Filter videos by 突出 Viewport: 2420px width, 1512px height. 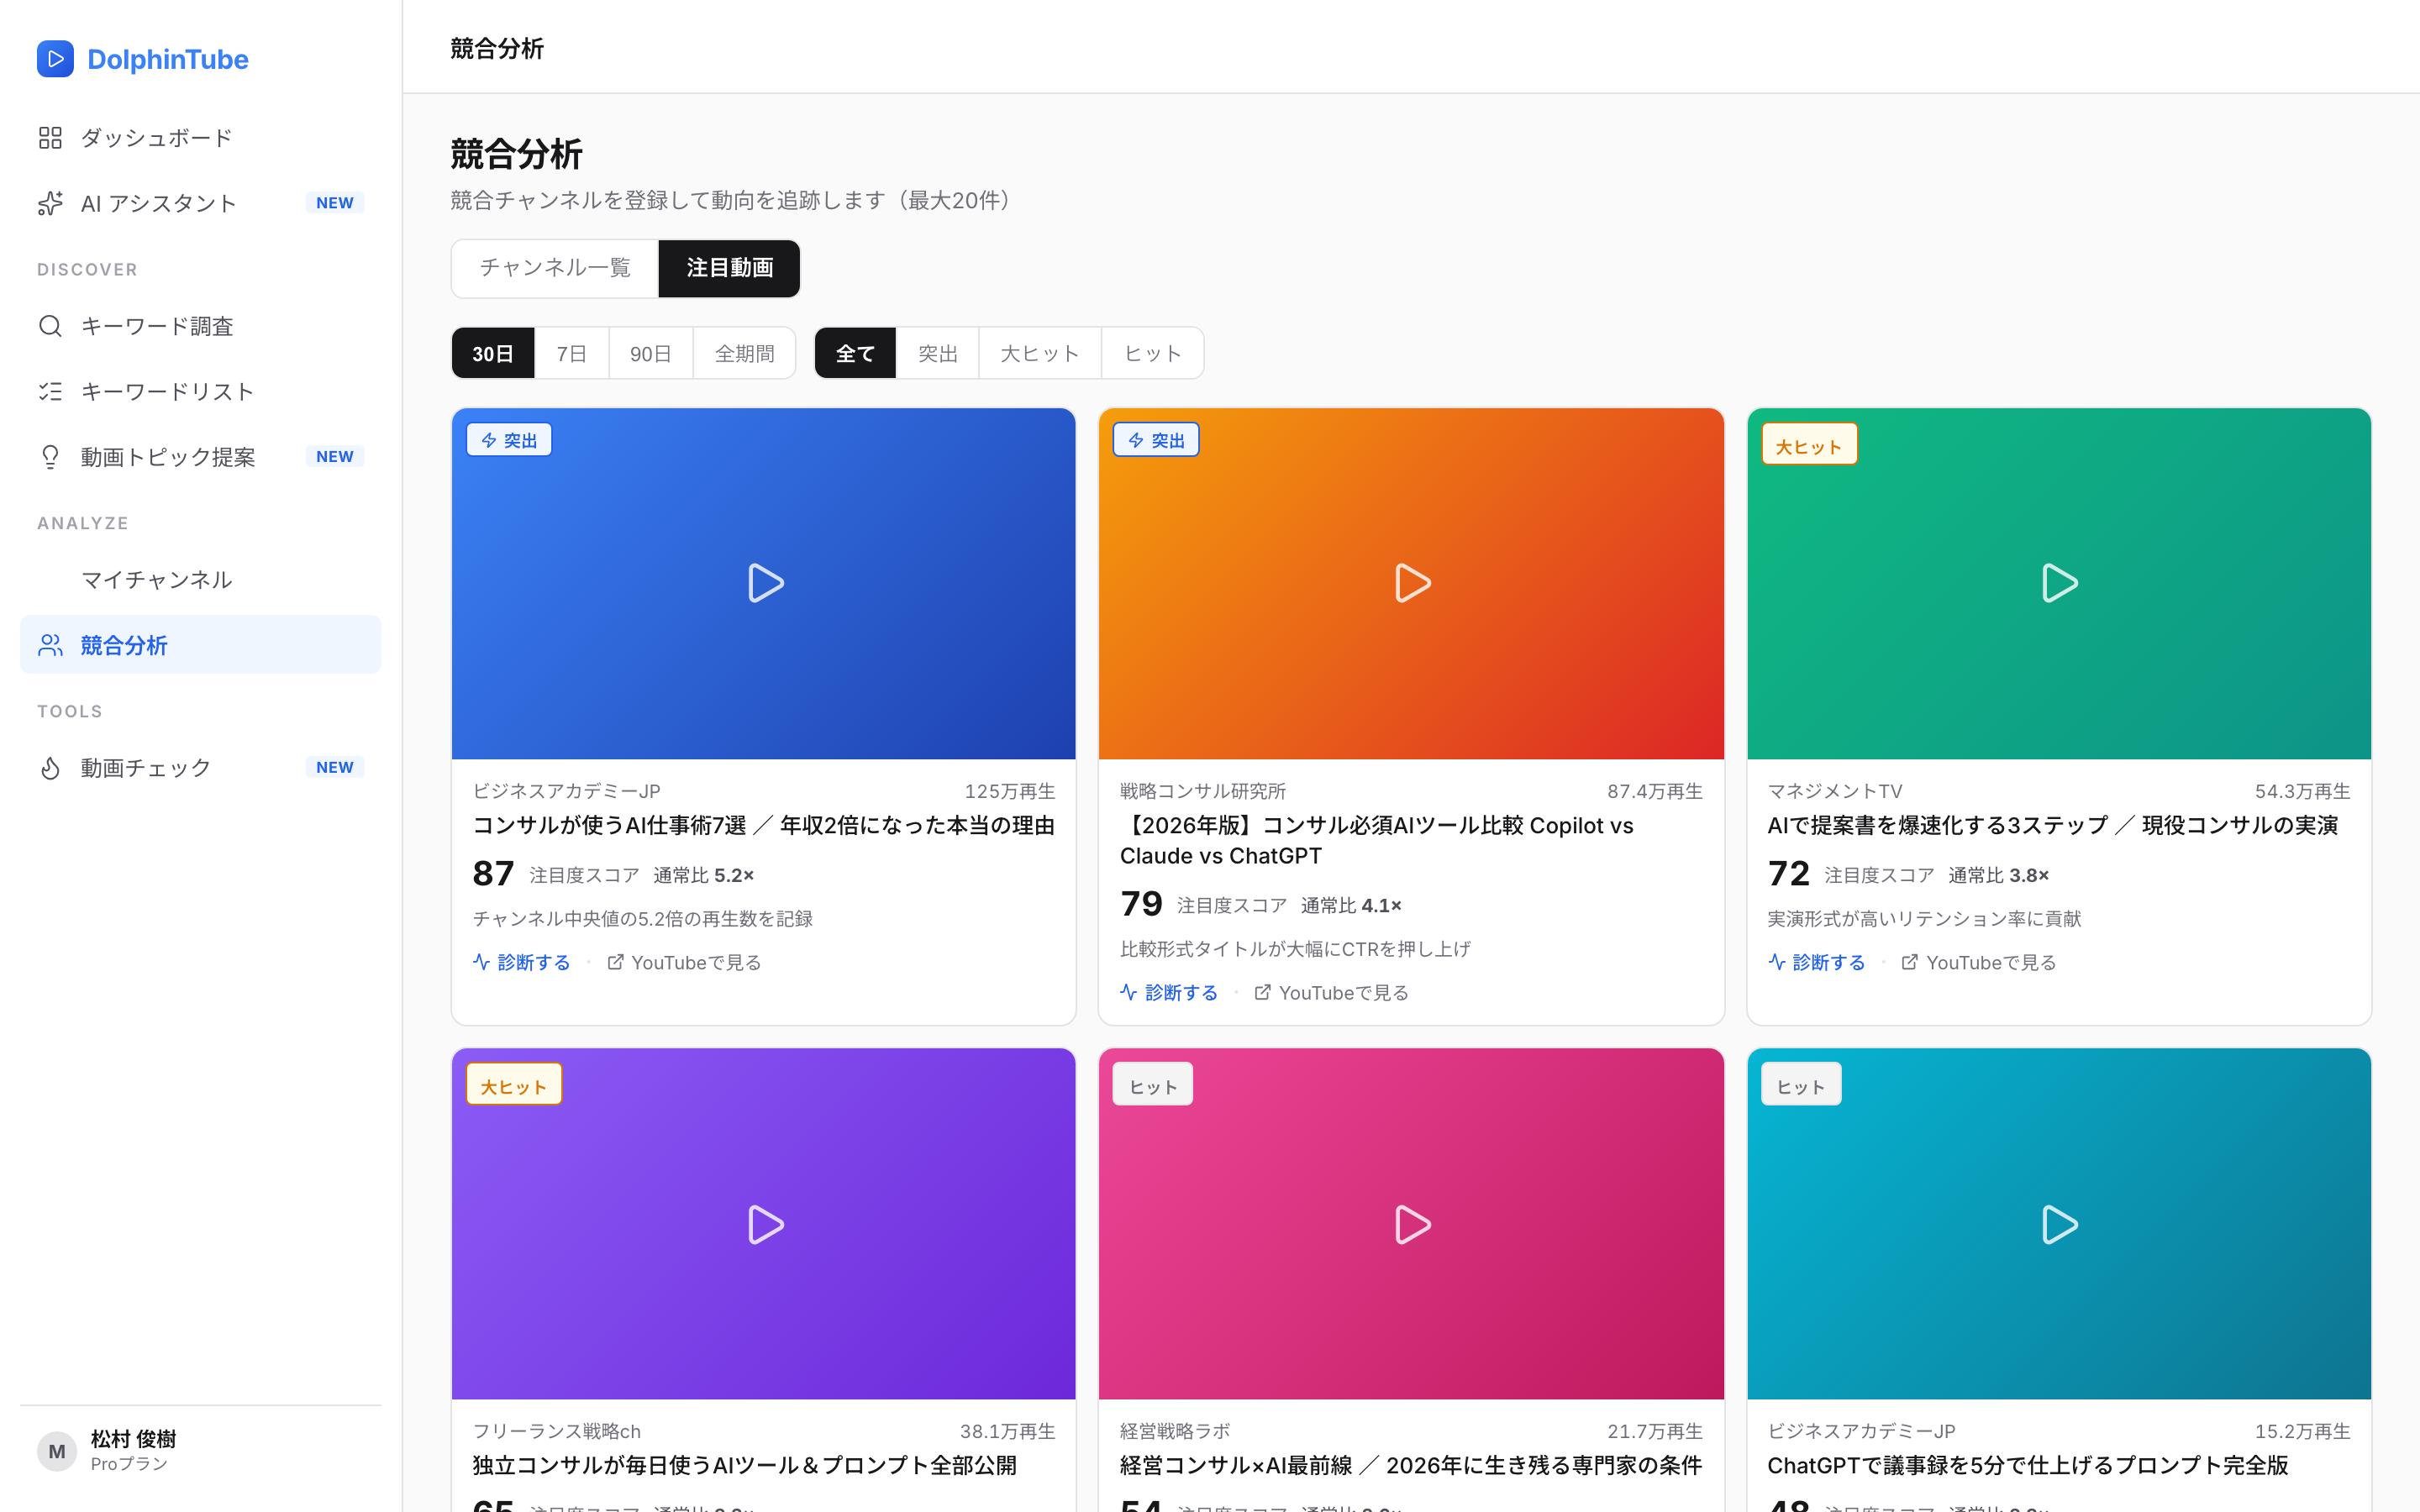(937, 353)
